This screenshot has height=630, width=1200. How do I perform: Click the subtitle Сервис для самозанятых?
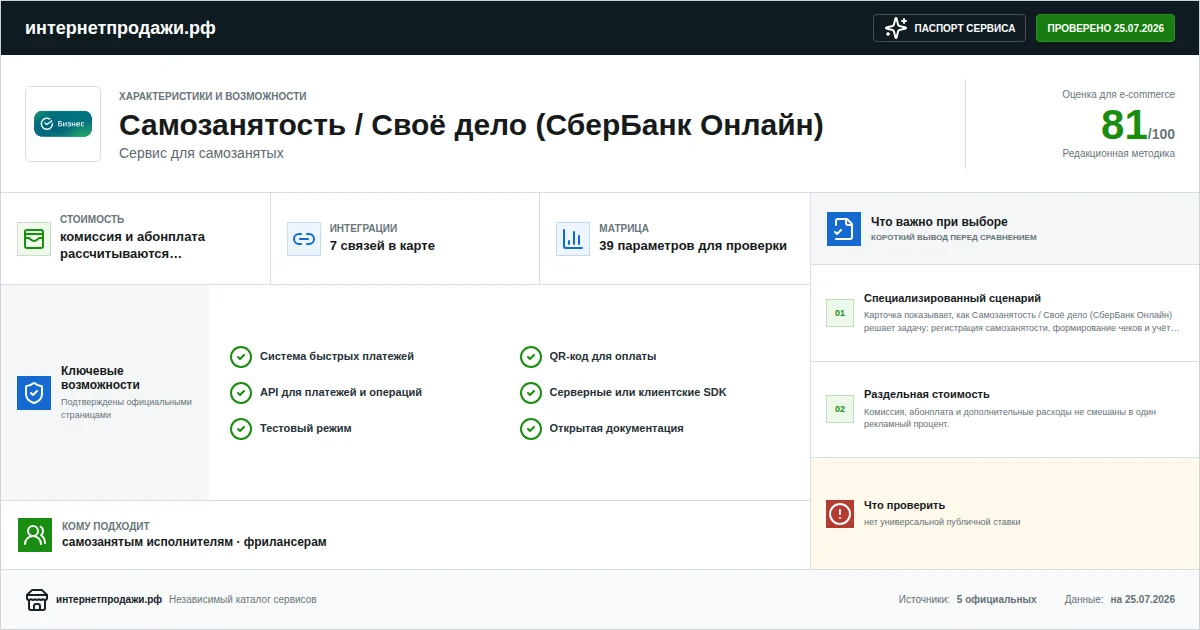point(201,154)
